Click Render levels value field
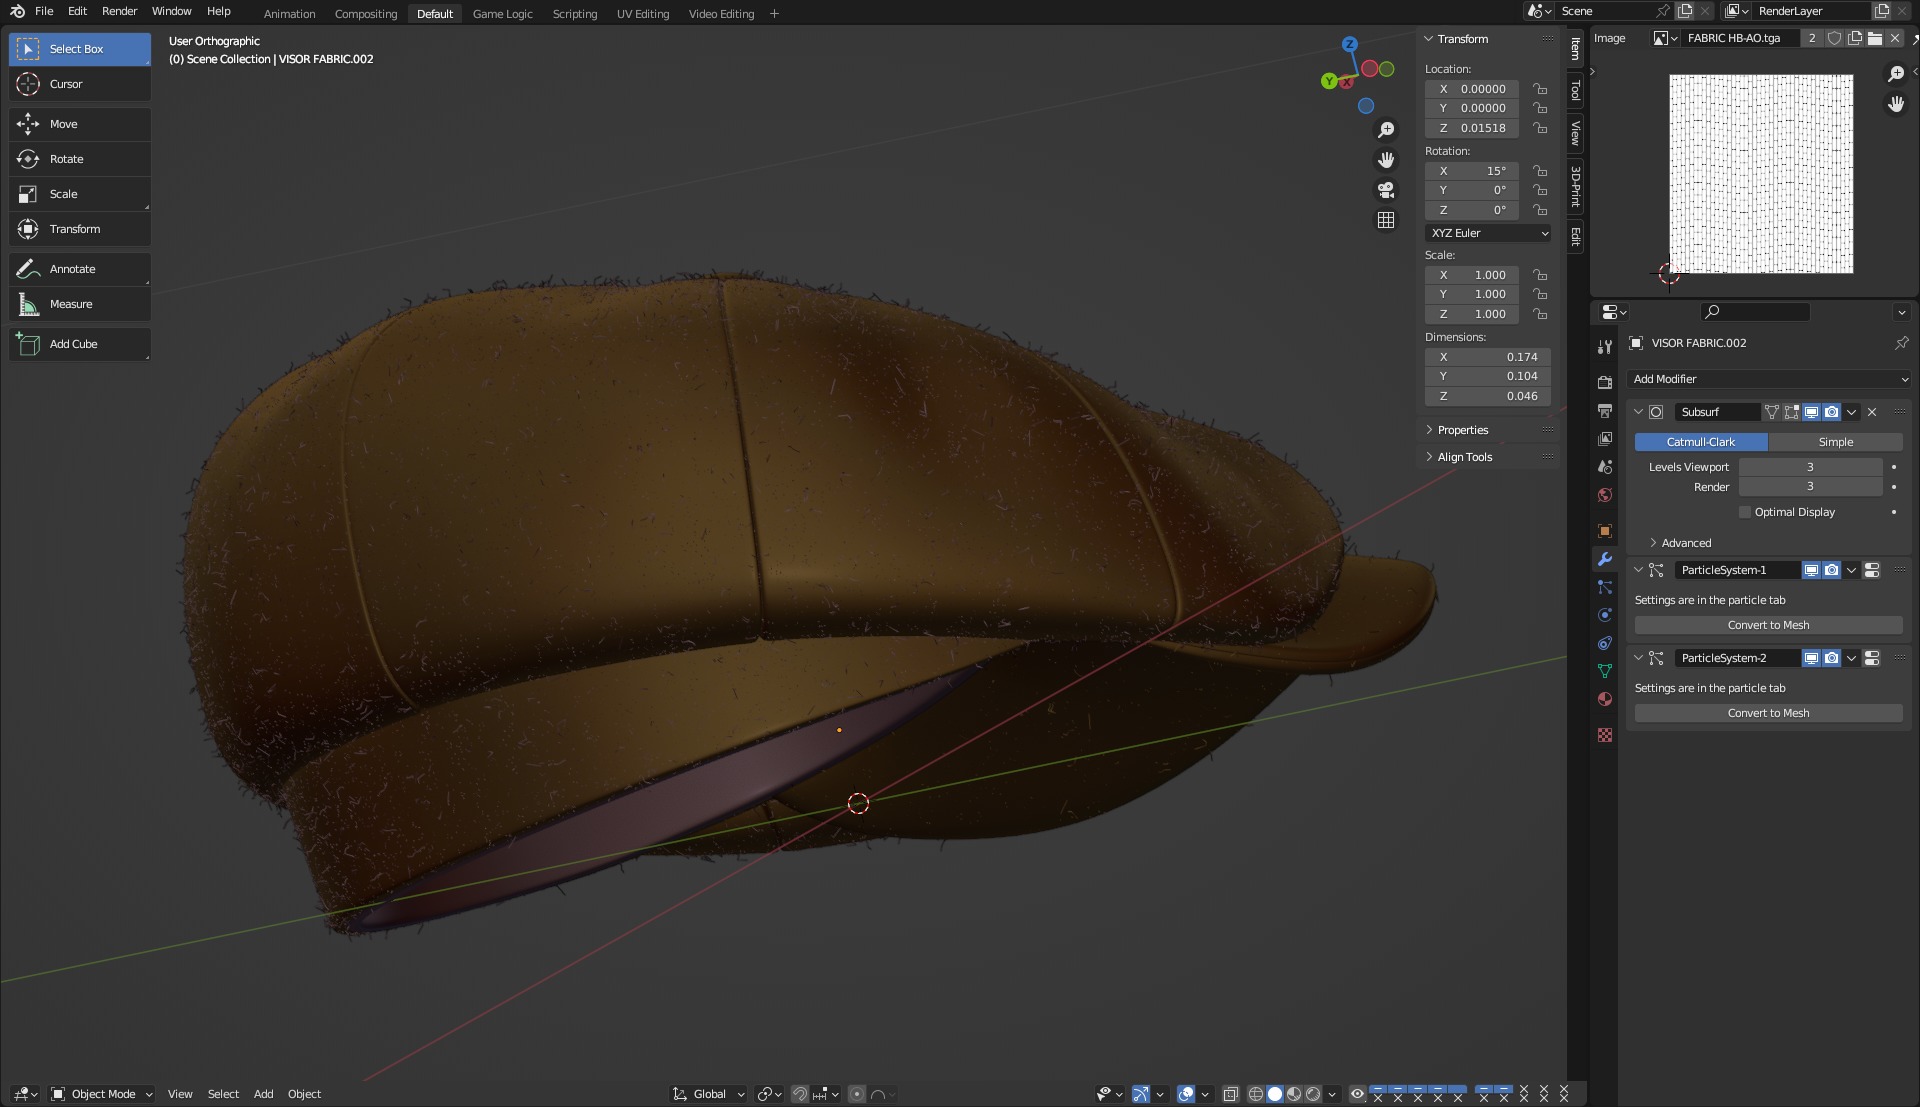 [x=1810, y=487]
